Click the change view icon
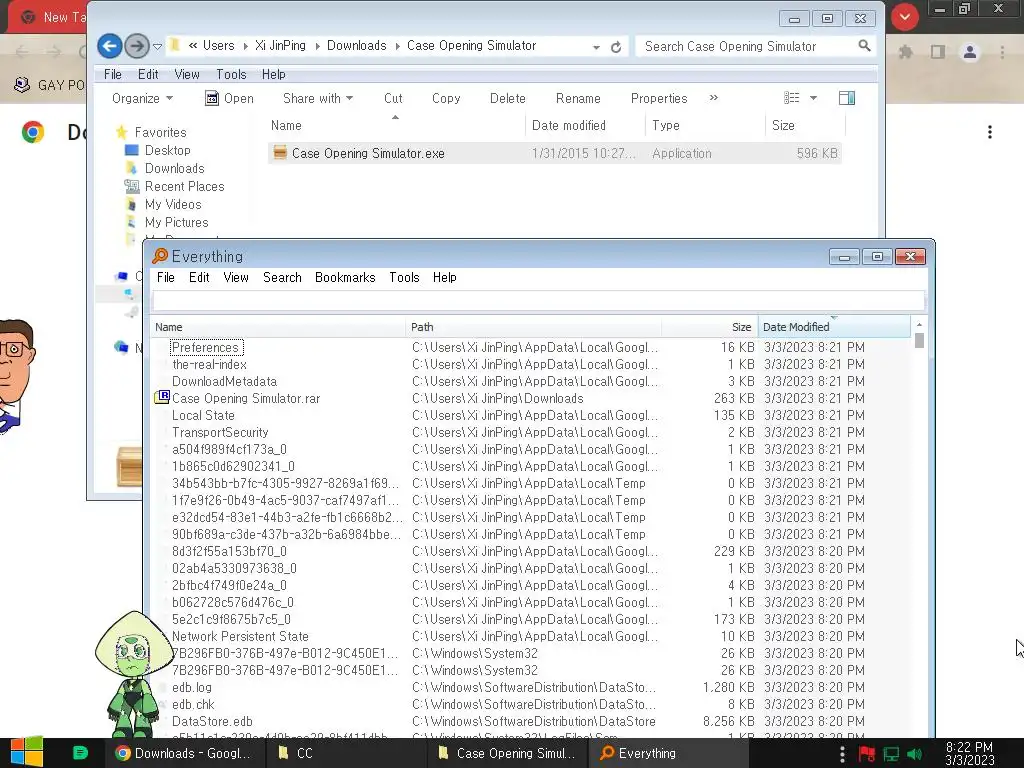1024x768 pixels. pos(792,98)
